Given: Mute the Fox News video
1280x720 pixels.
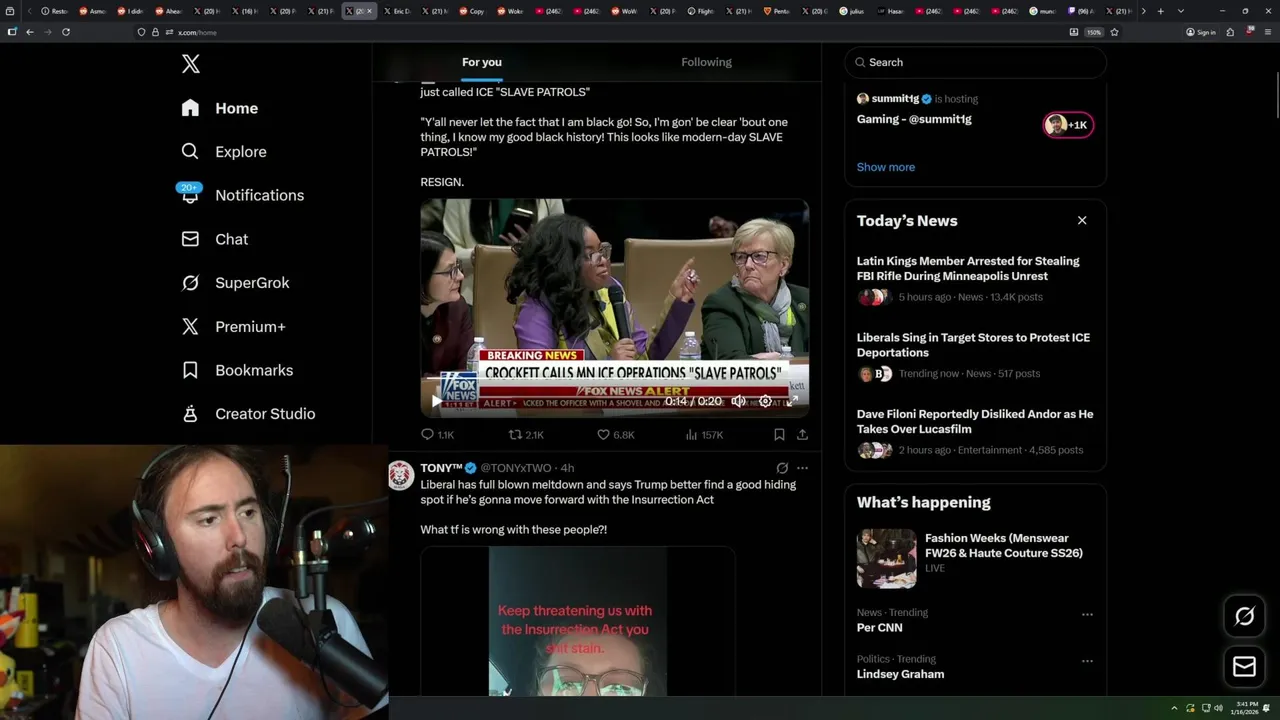Looking at the screenshot, I should 738,401.
